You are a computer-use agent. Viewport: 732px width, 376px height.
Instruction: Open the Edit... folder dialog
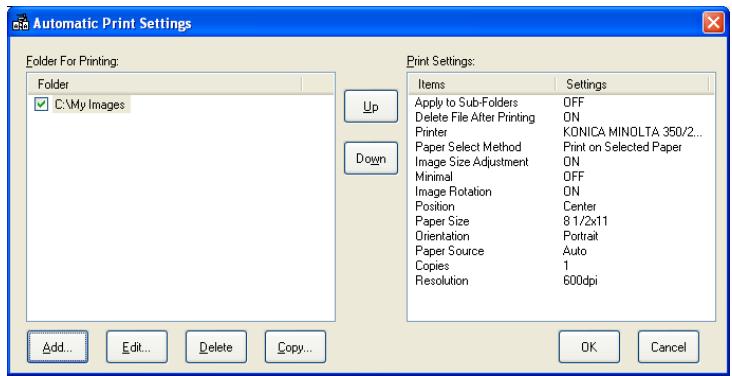click(x=136, y=347)
